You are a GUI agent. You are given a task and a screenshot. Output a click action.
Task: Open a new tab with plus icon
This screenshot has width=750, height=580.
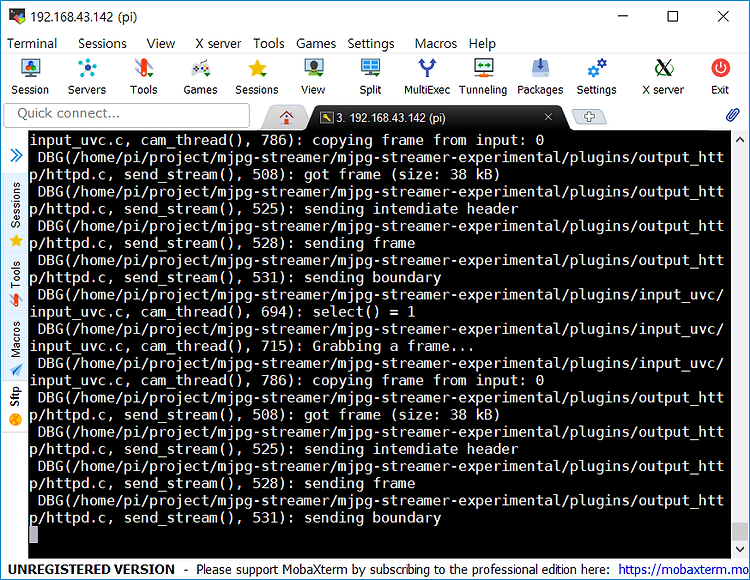point(589,116)
